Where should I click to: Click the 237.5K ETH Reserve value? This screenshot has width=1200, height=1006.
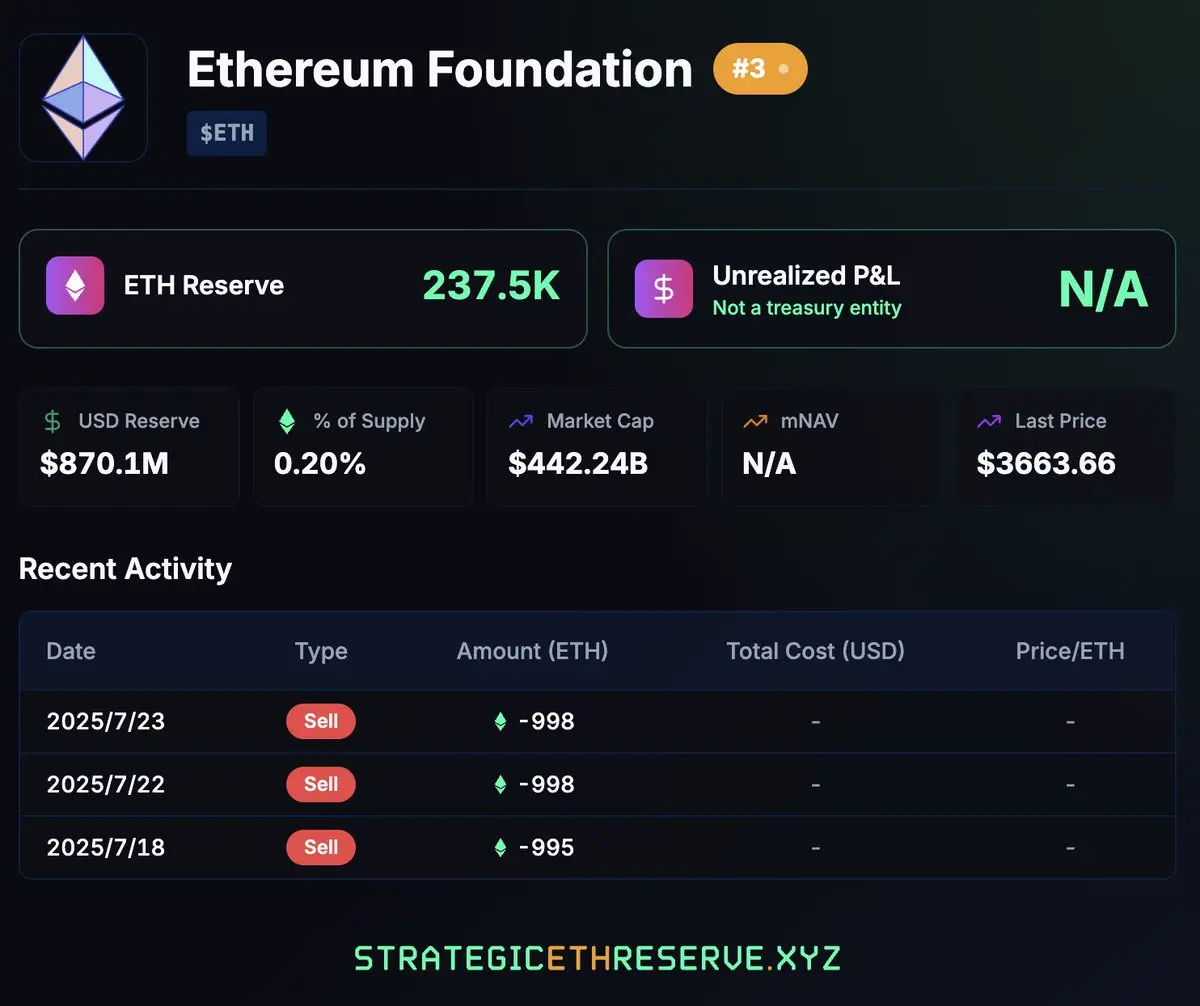[x=491, y=286]
